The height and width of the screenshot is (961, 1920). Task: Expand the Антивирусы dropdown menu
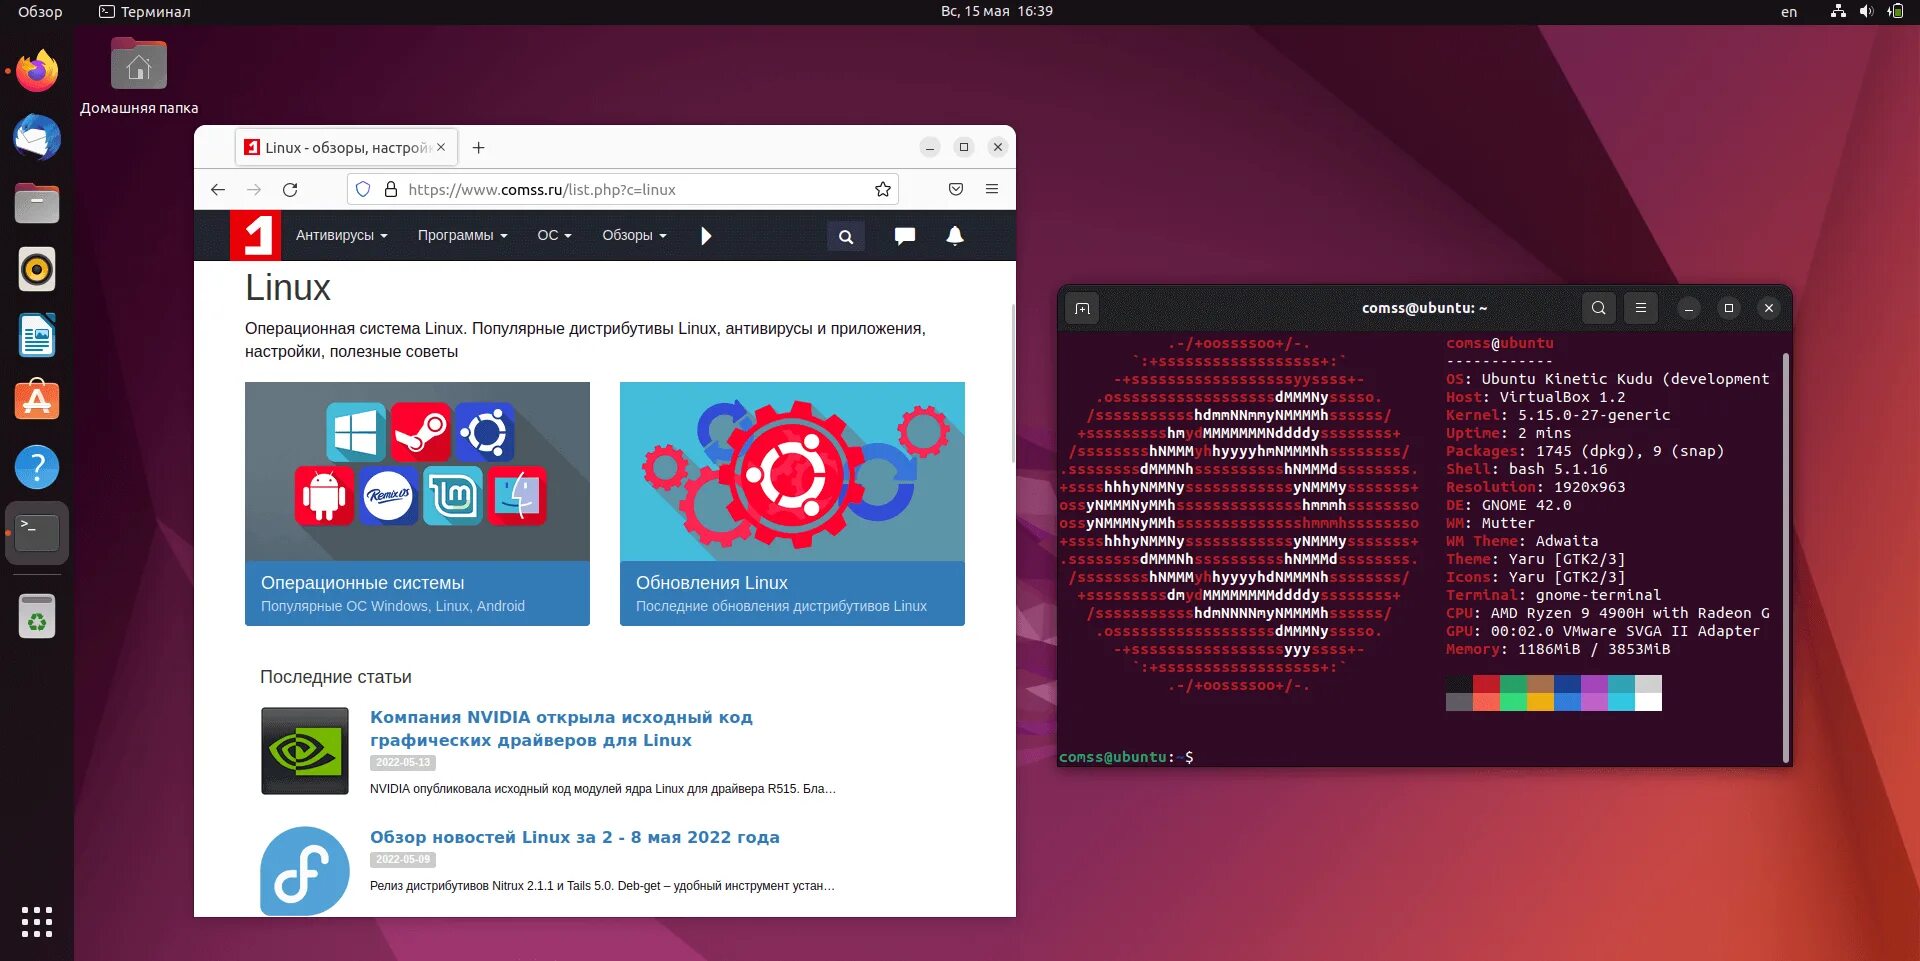click(342, 236)
